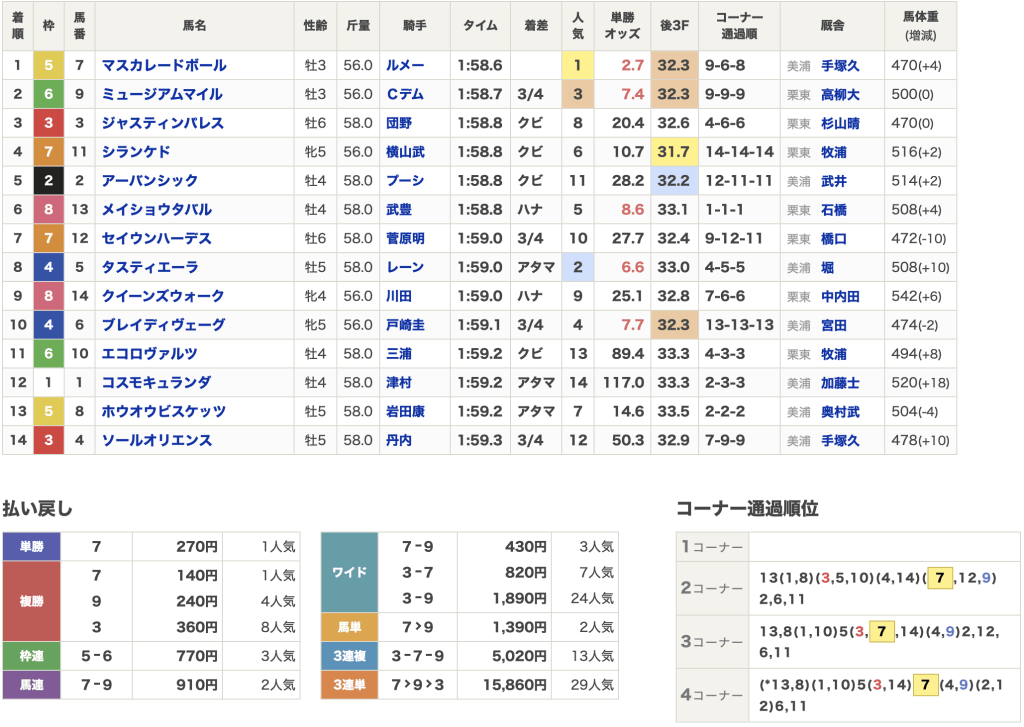Viewport: 1024px width, 727px height.
Task: Select the コーナー通過順位 heading
Action: pos(747,508)
